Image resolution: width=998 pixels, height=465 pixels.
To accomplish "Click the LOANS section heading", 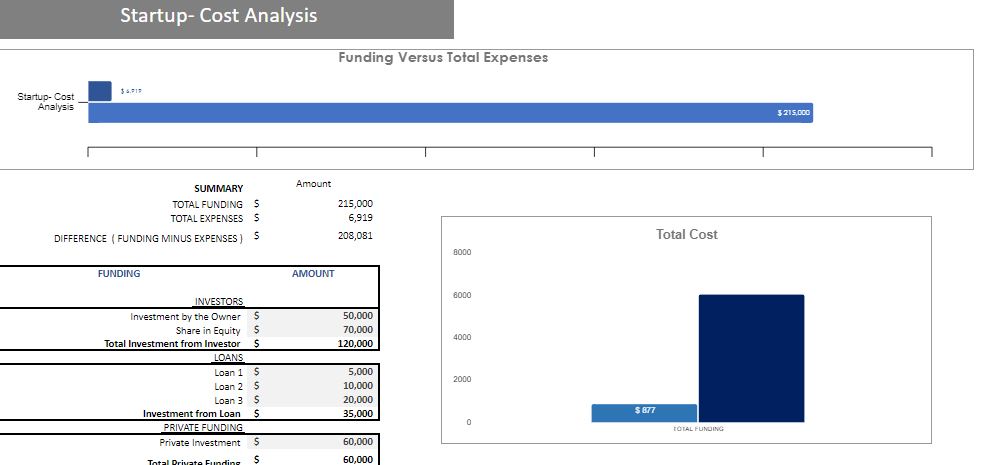I will click(x=228, y=358).
